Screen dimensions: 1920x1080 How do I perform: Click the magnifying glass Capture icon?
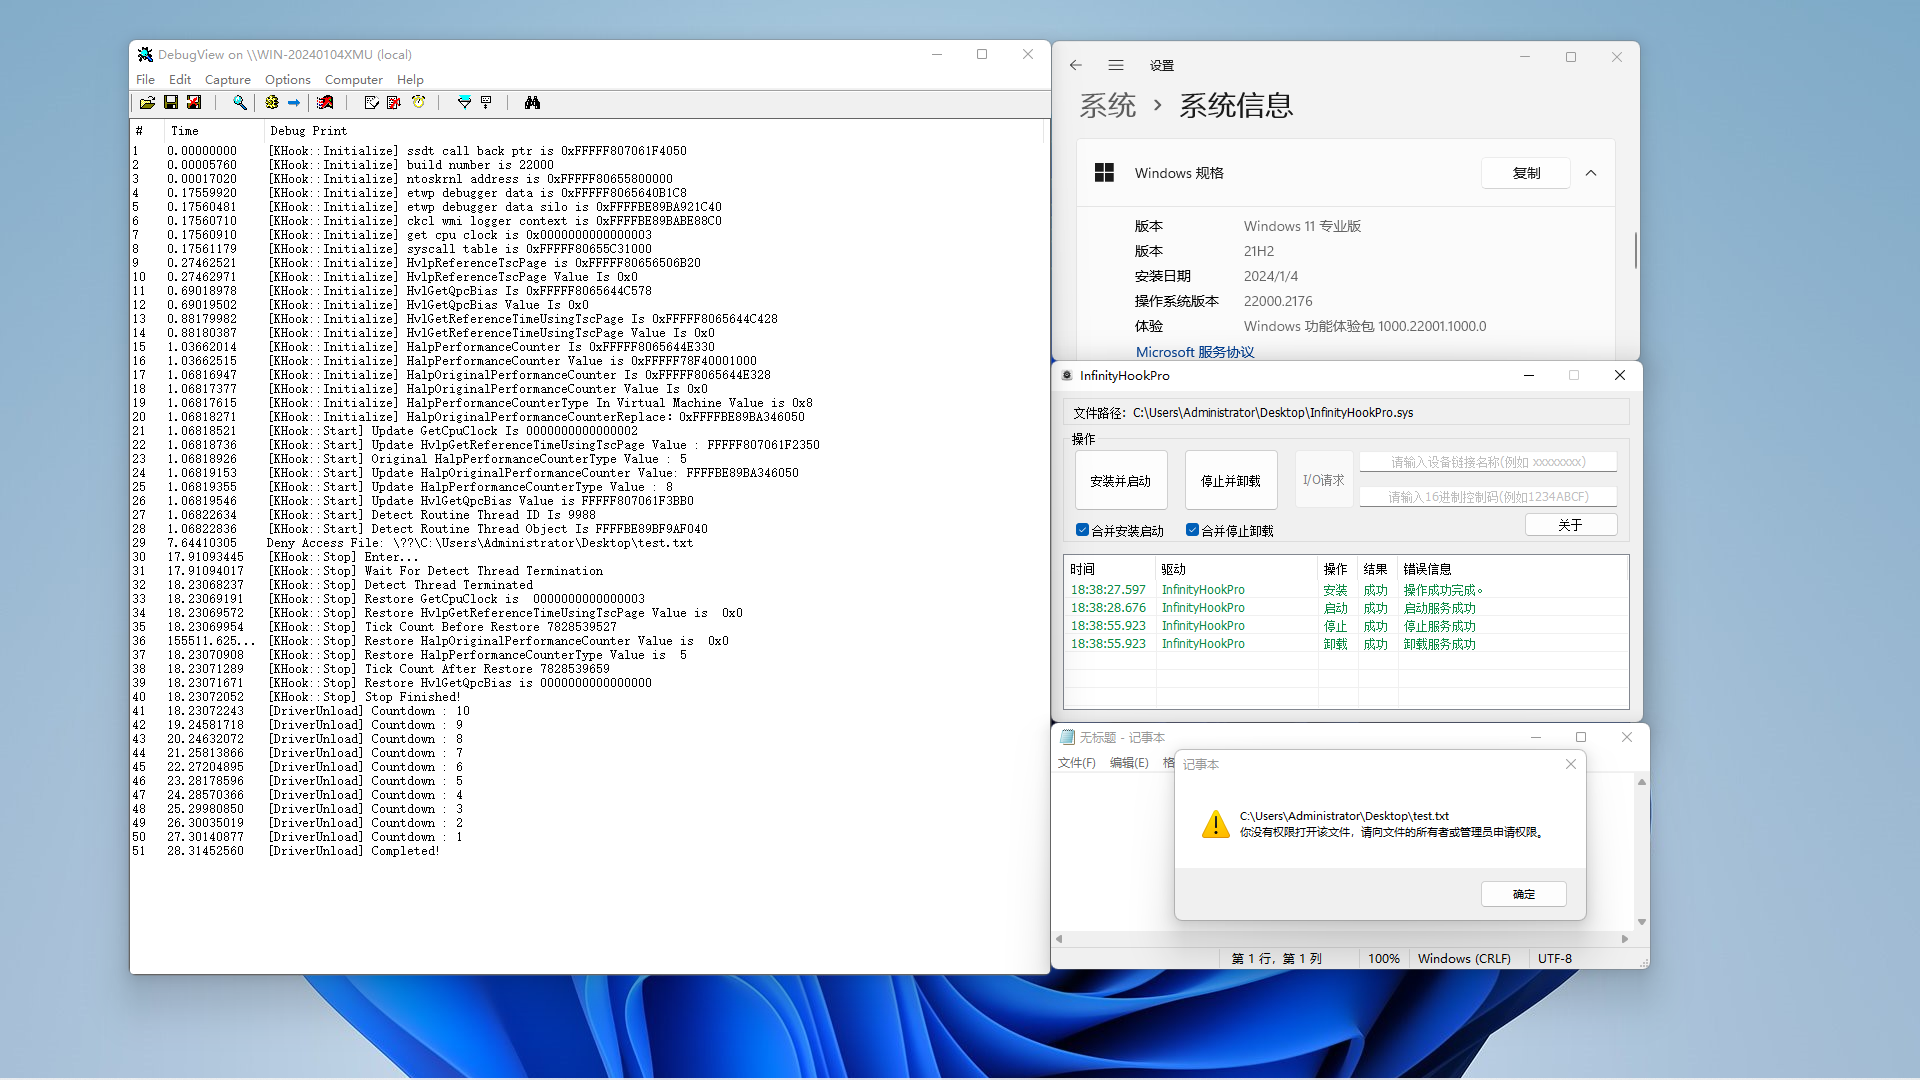tap(240, 103)
